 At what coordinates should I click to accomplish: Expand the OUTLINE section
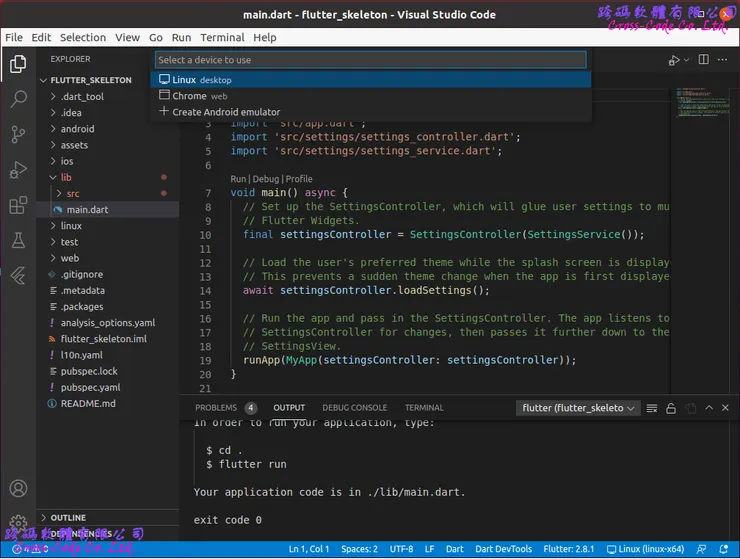(x=68, y=518)
